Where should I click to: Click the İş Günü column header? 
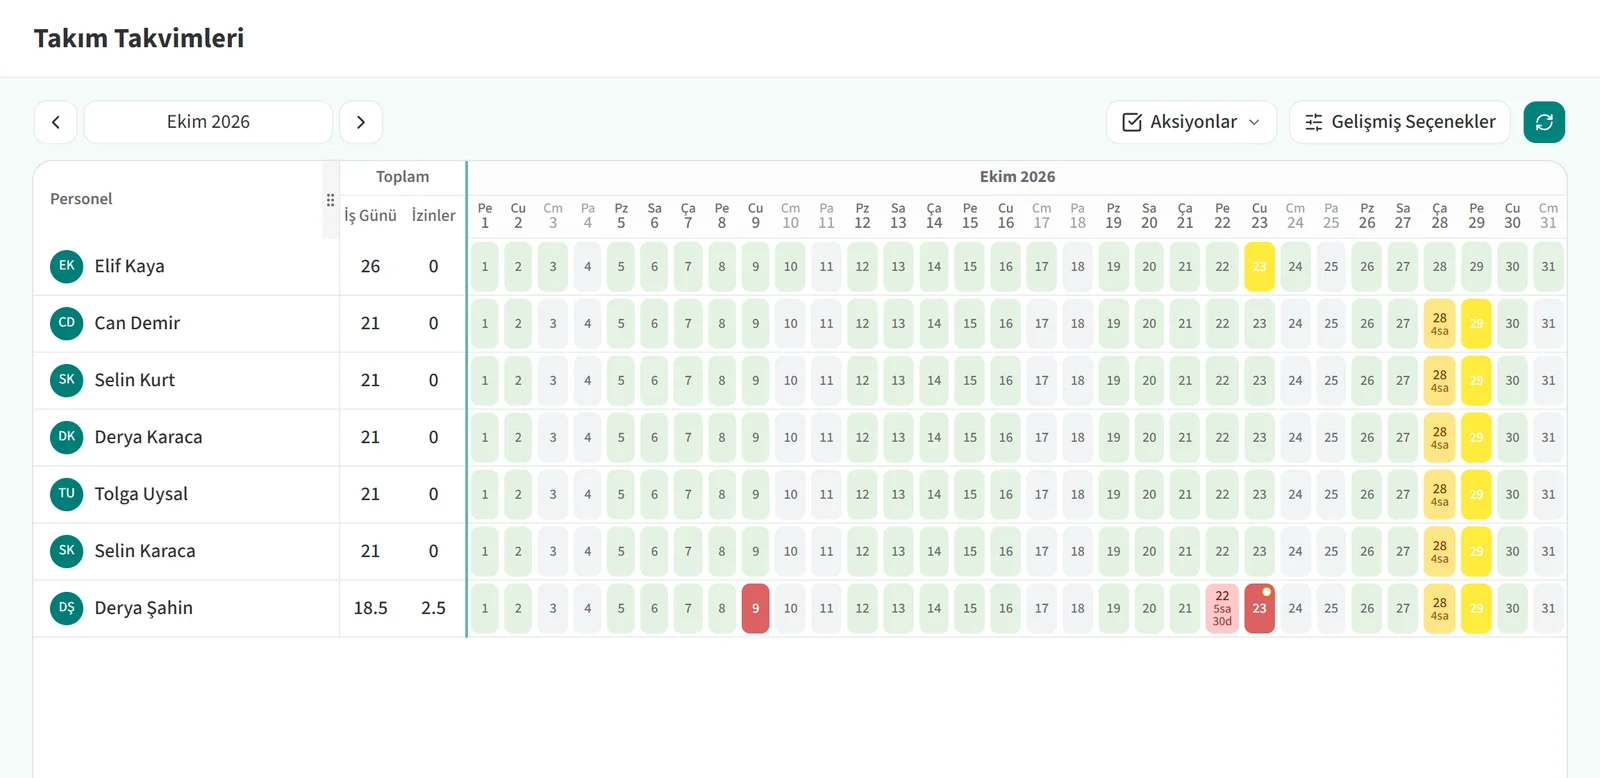pyautogui.click(x=370, y=215)
